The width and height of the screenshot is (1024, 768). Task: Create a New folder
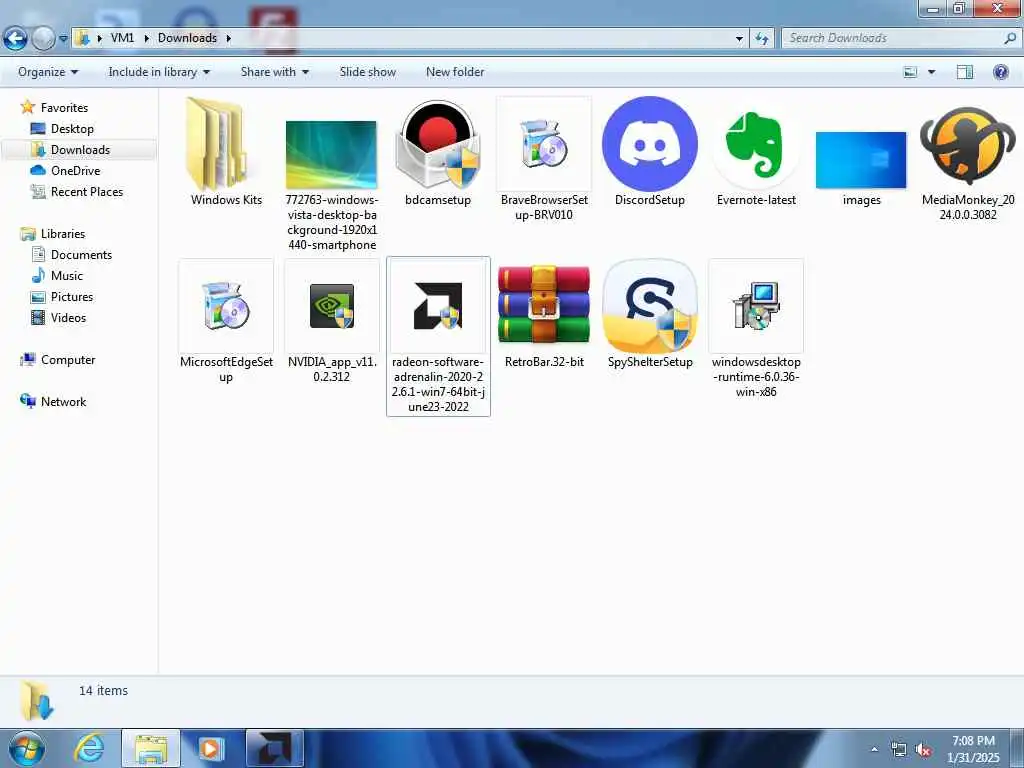click(x=455, y=72)
